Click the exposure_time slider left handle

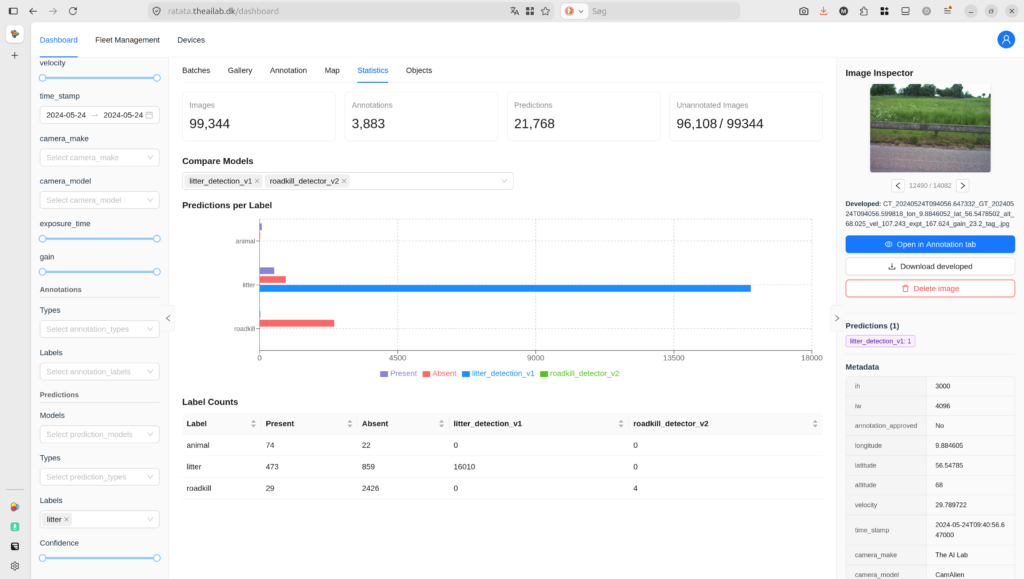42,238
